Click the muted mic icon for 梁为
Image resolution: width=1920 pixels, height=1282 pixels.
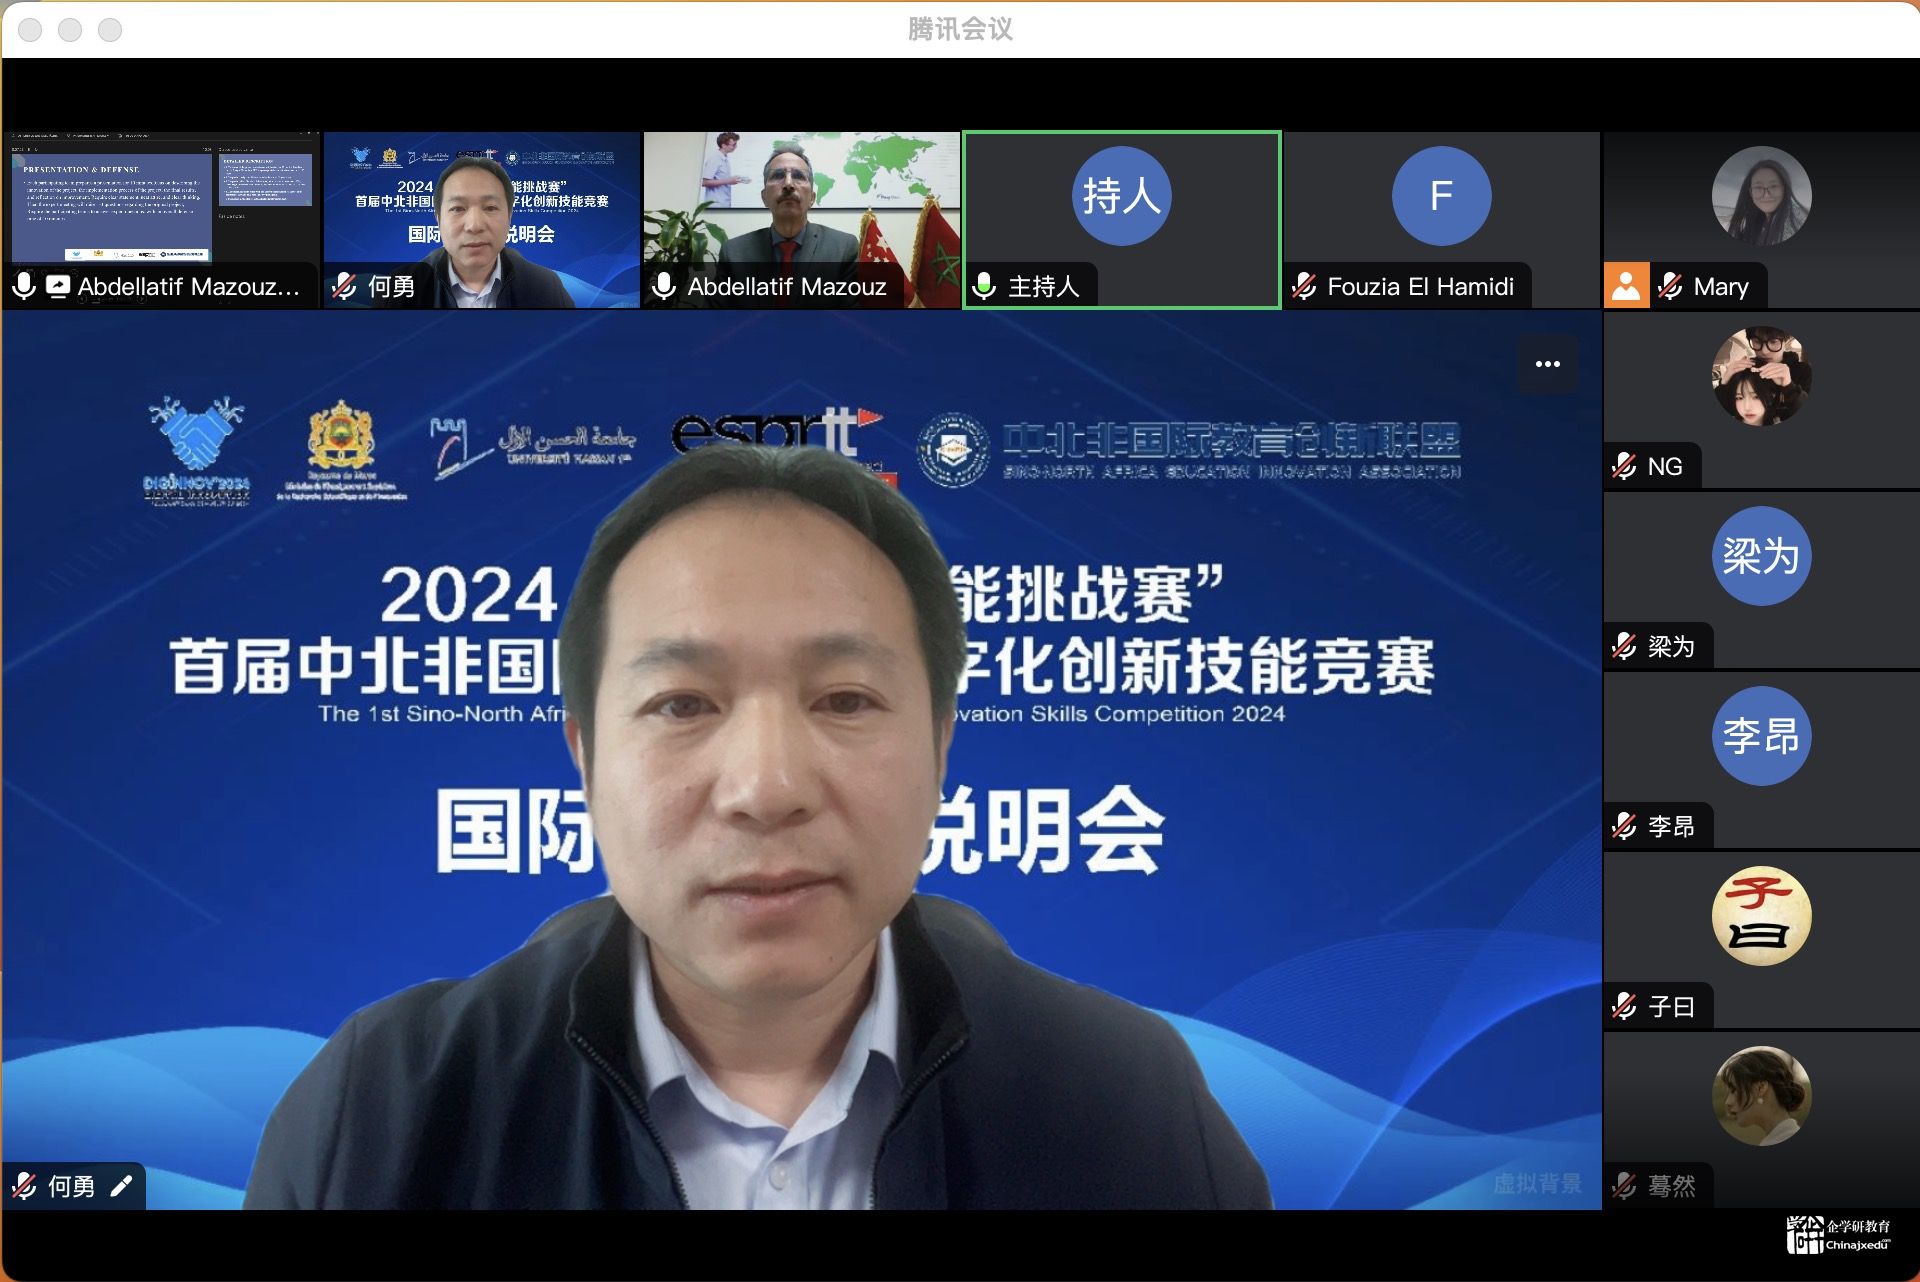[x=1625, y=646]
